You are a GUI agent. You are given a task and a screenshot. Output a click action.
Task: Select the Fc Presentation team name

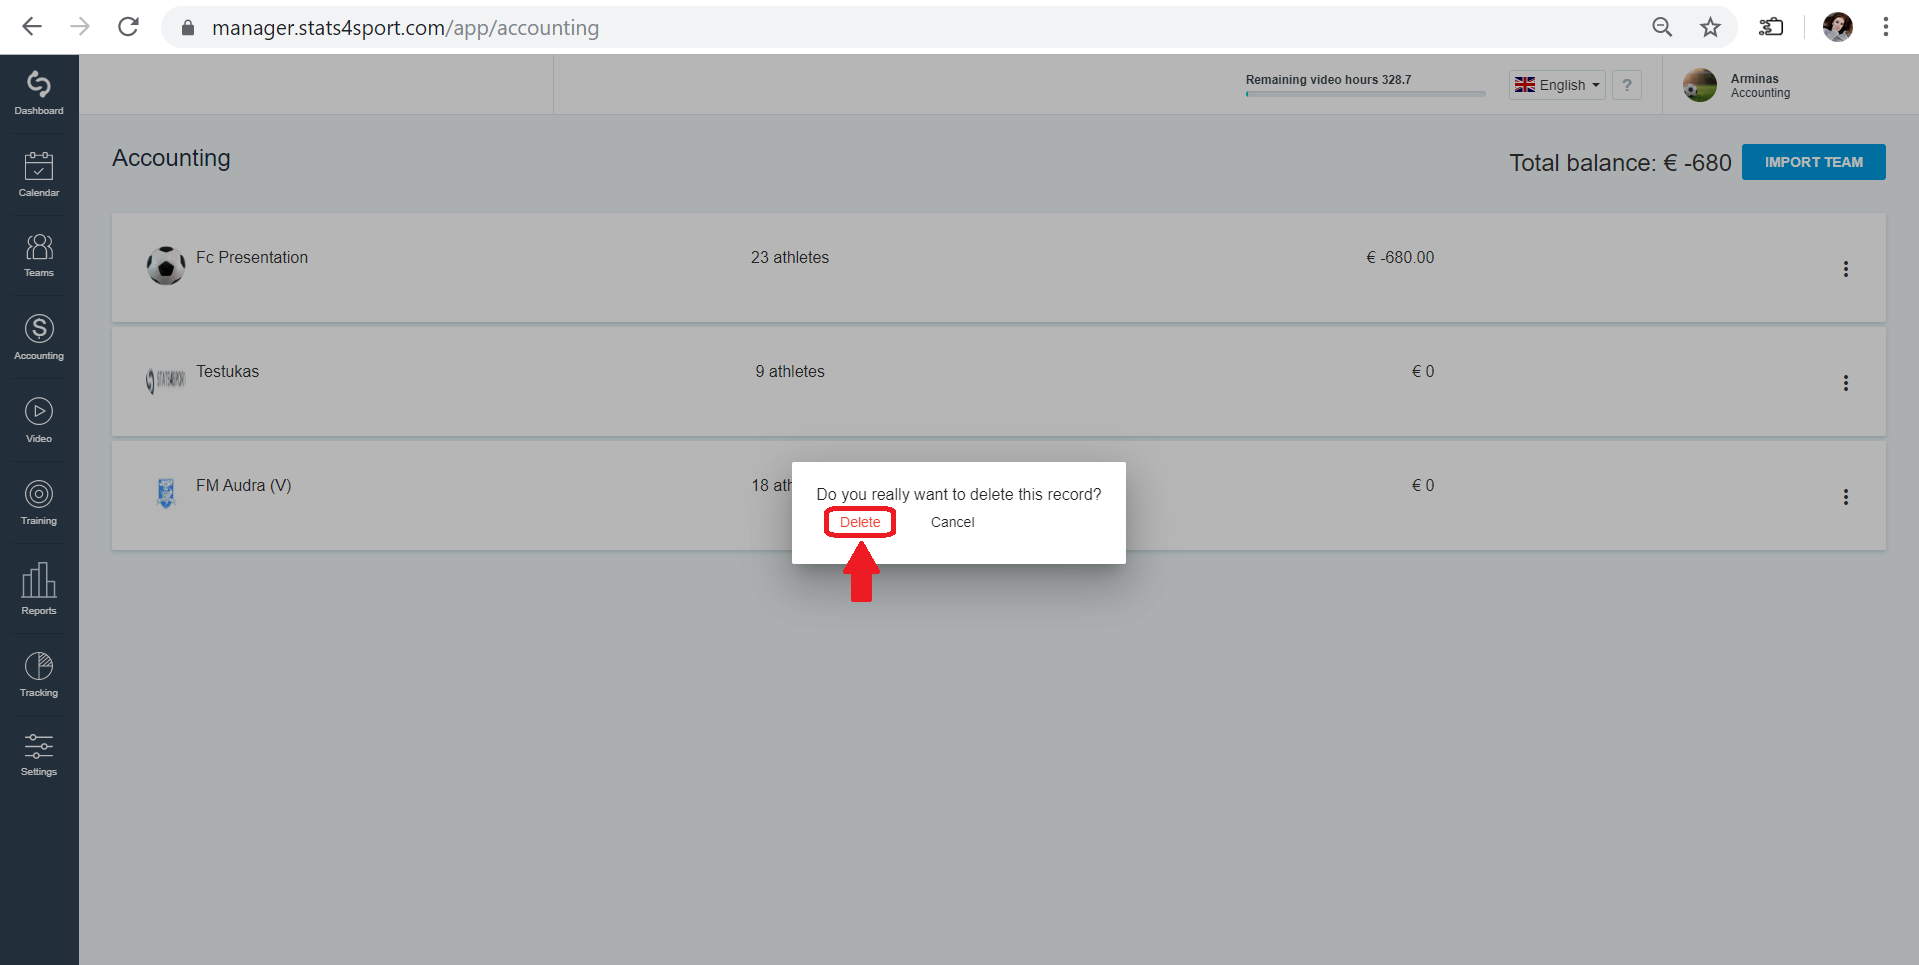252,257
